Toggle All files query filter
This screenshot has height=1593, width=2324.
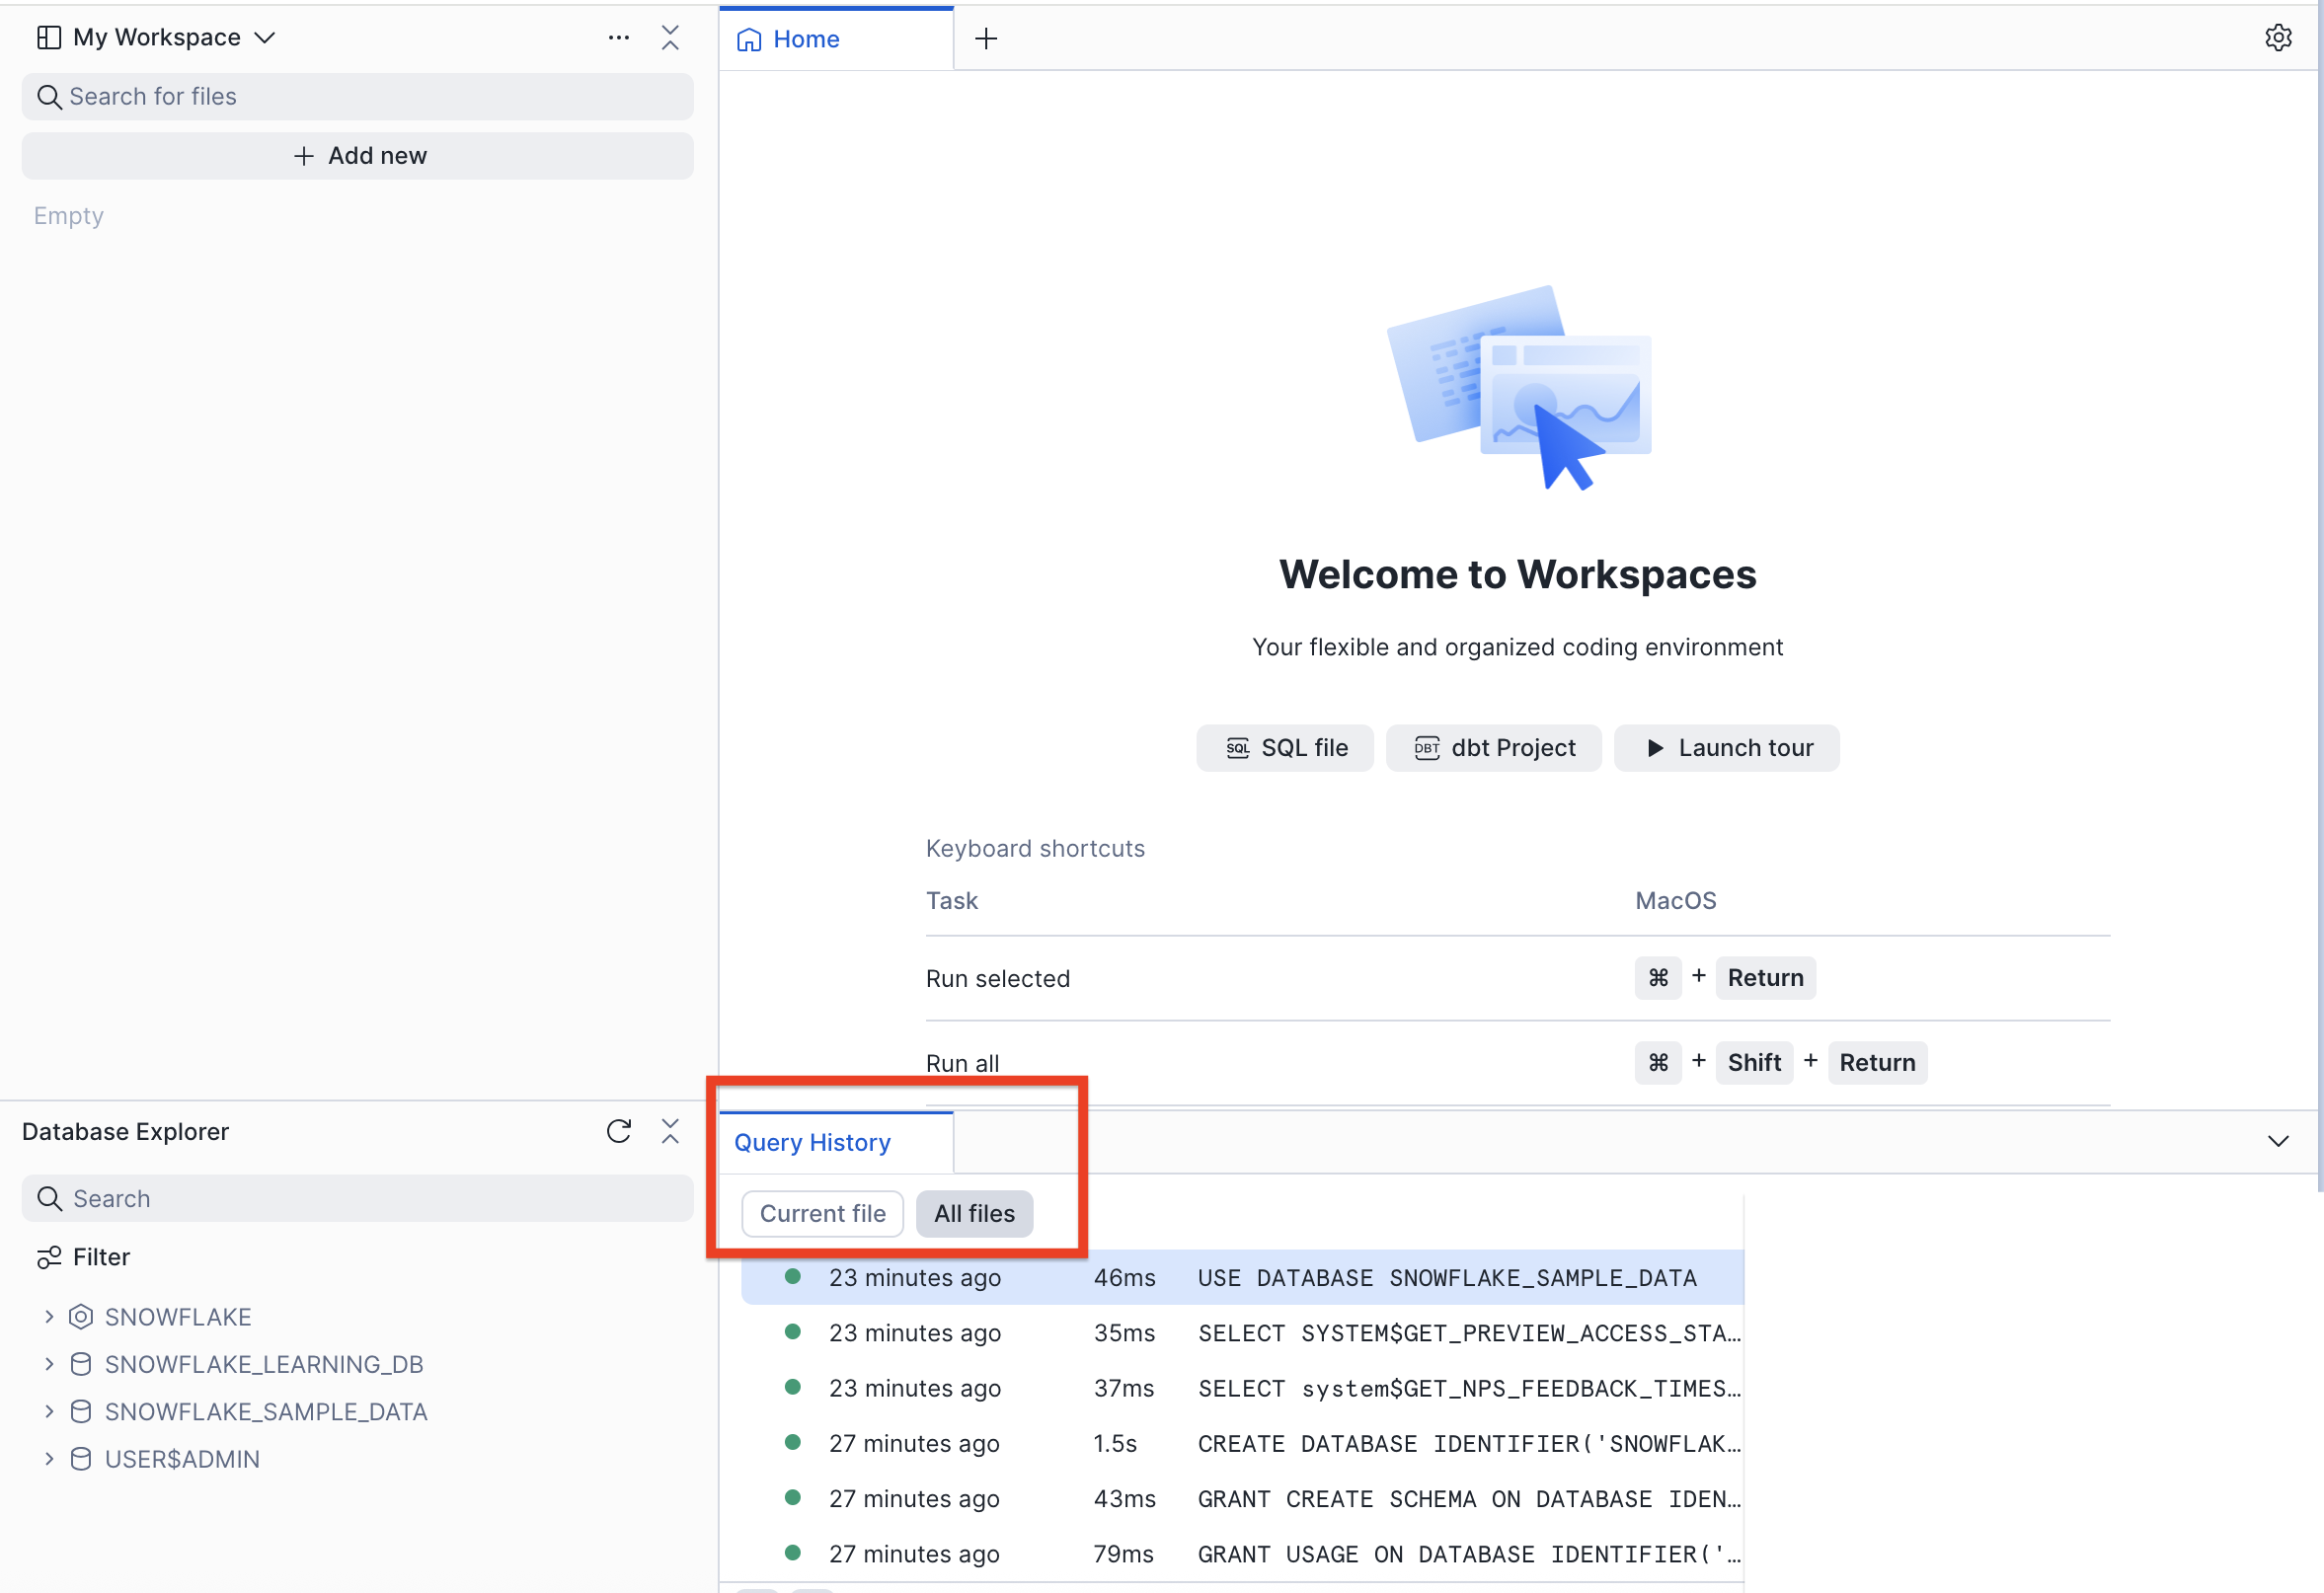[x=974, y=1213]
